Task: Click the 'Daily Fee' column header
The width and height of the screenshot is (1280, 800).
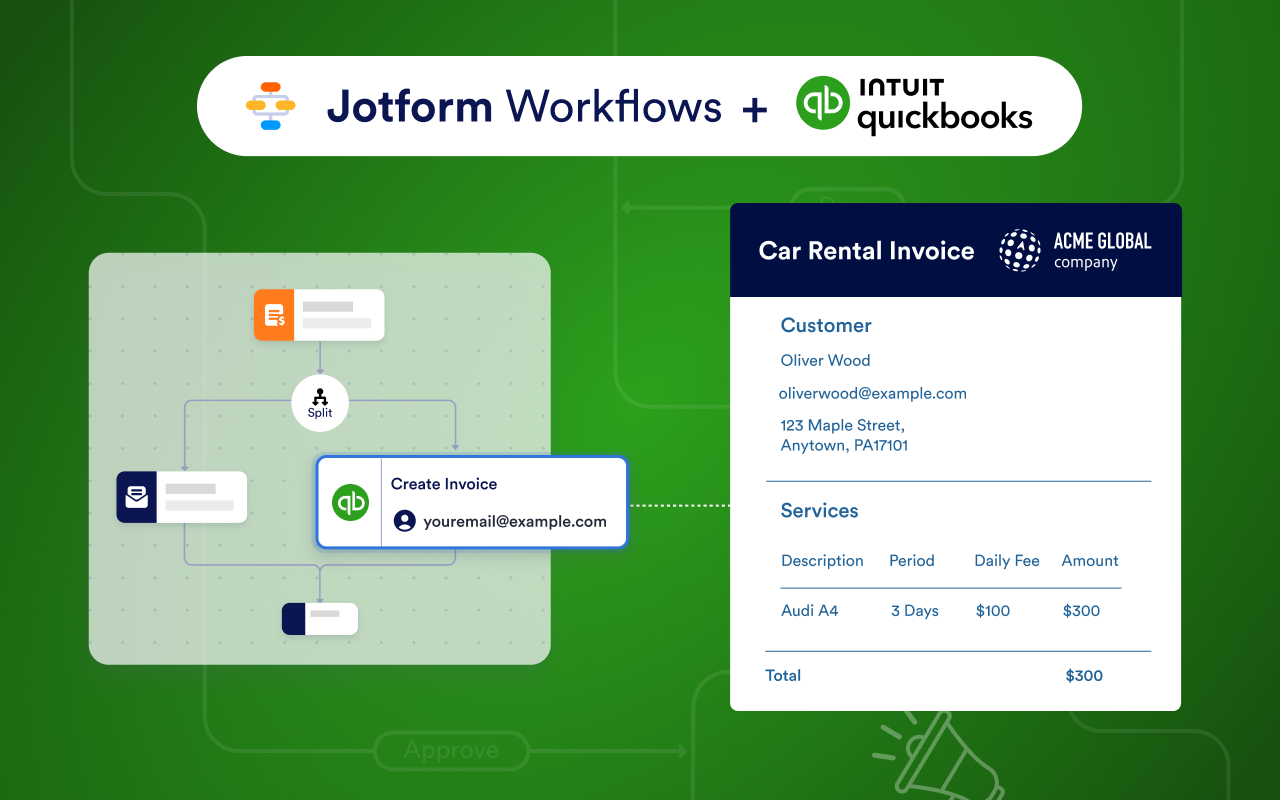Action: (1007, 561)
